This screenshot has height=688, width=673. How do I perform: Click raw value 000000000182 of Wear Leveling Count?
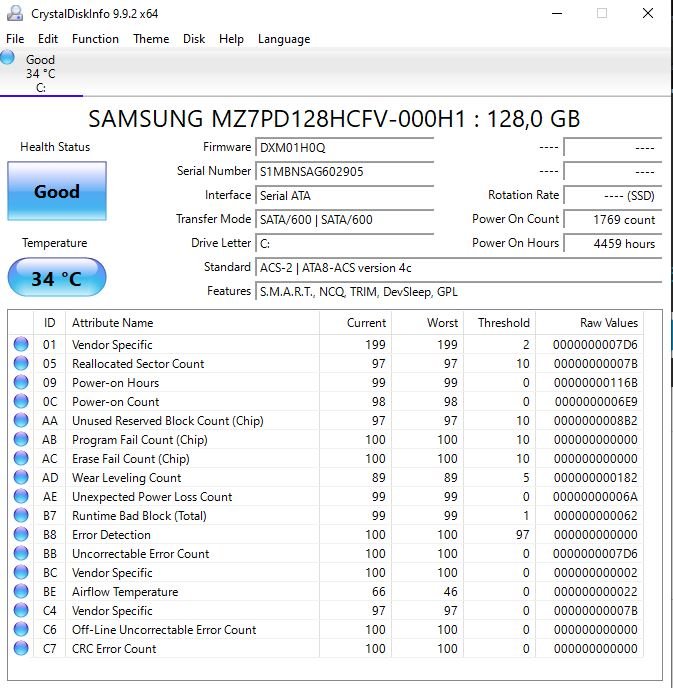(x=595, y=478)
